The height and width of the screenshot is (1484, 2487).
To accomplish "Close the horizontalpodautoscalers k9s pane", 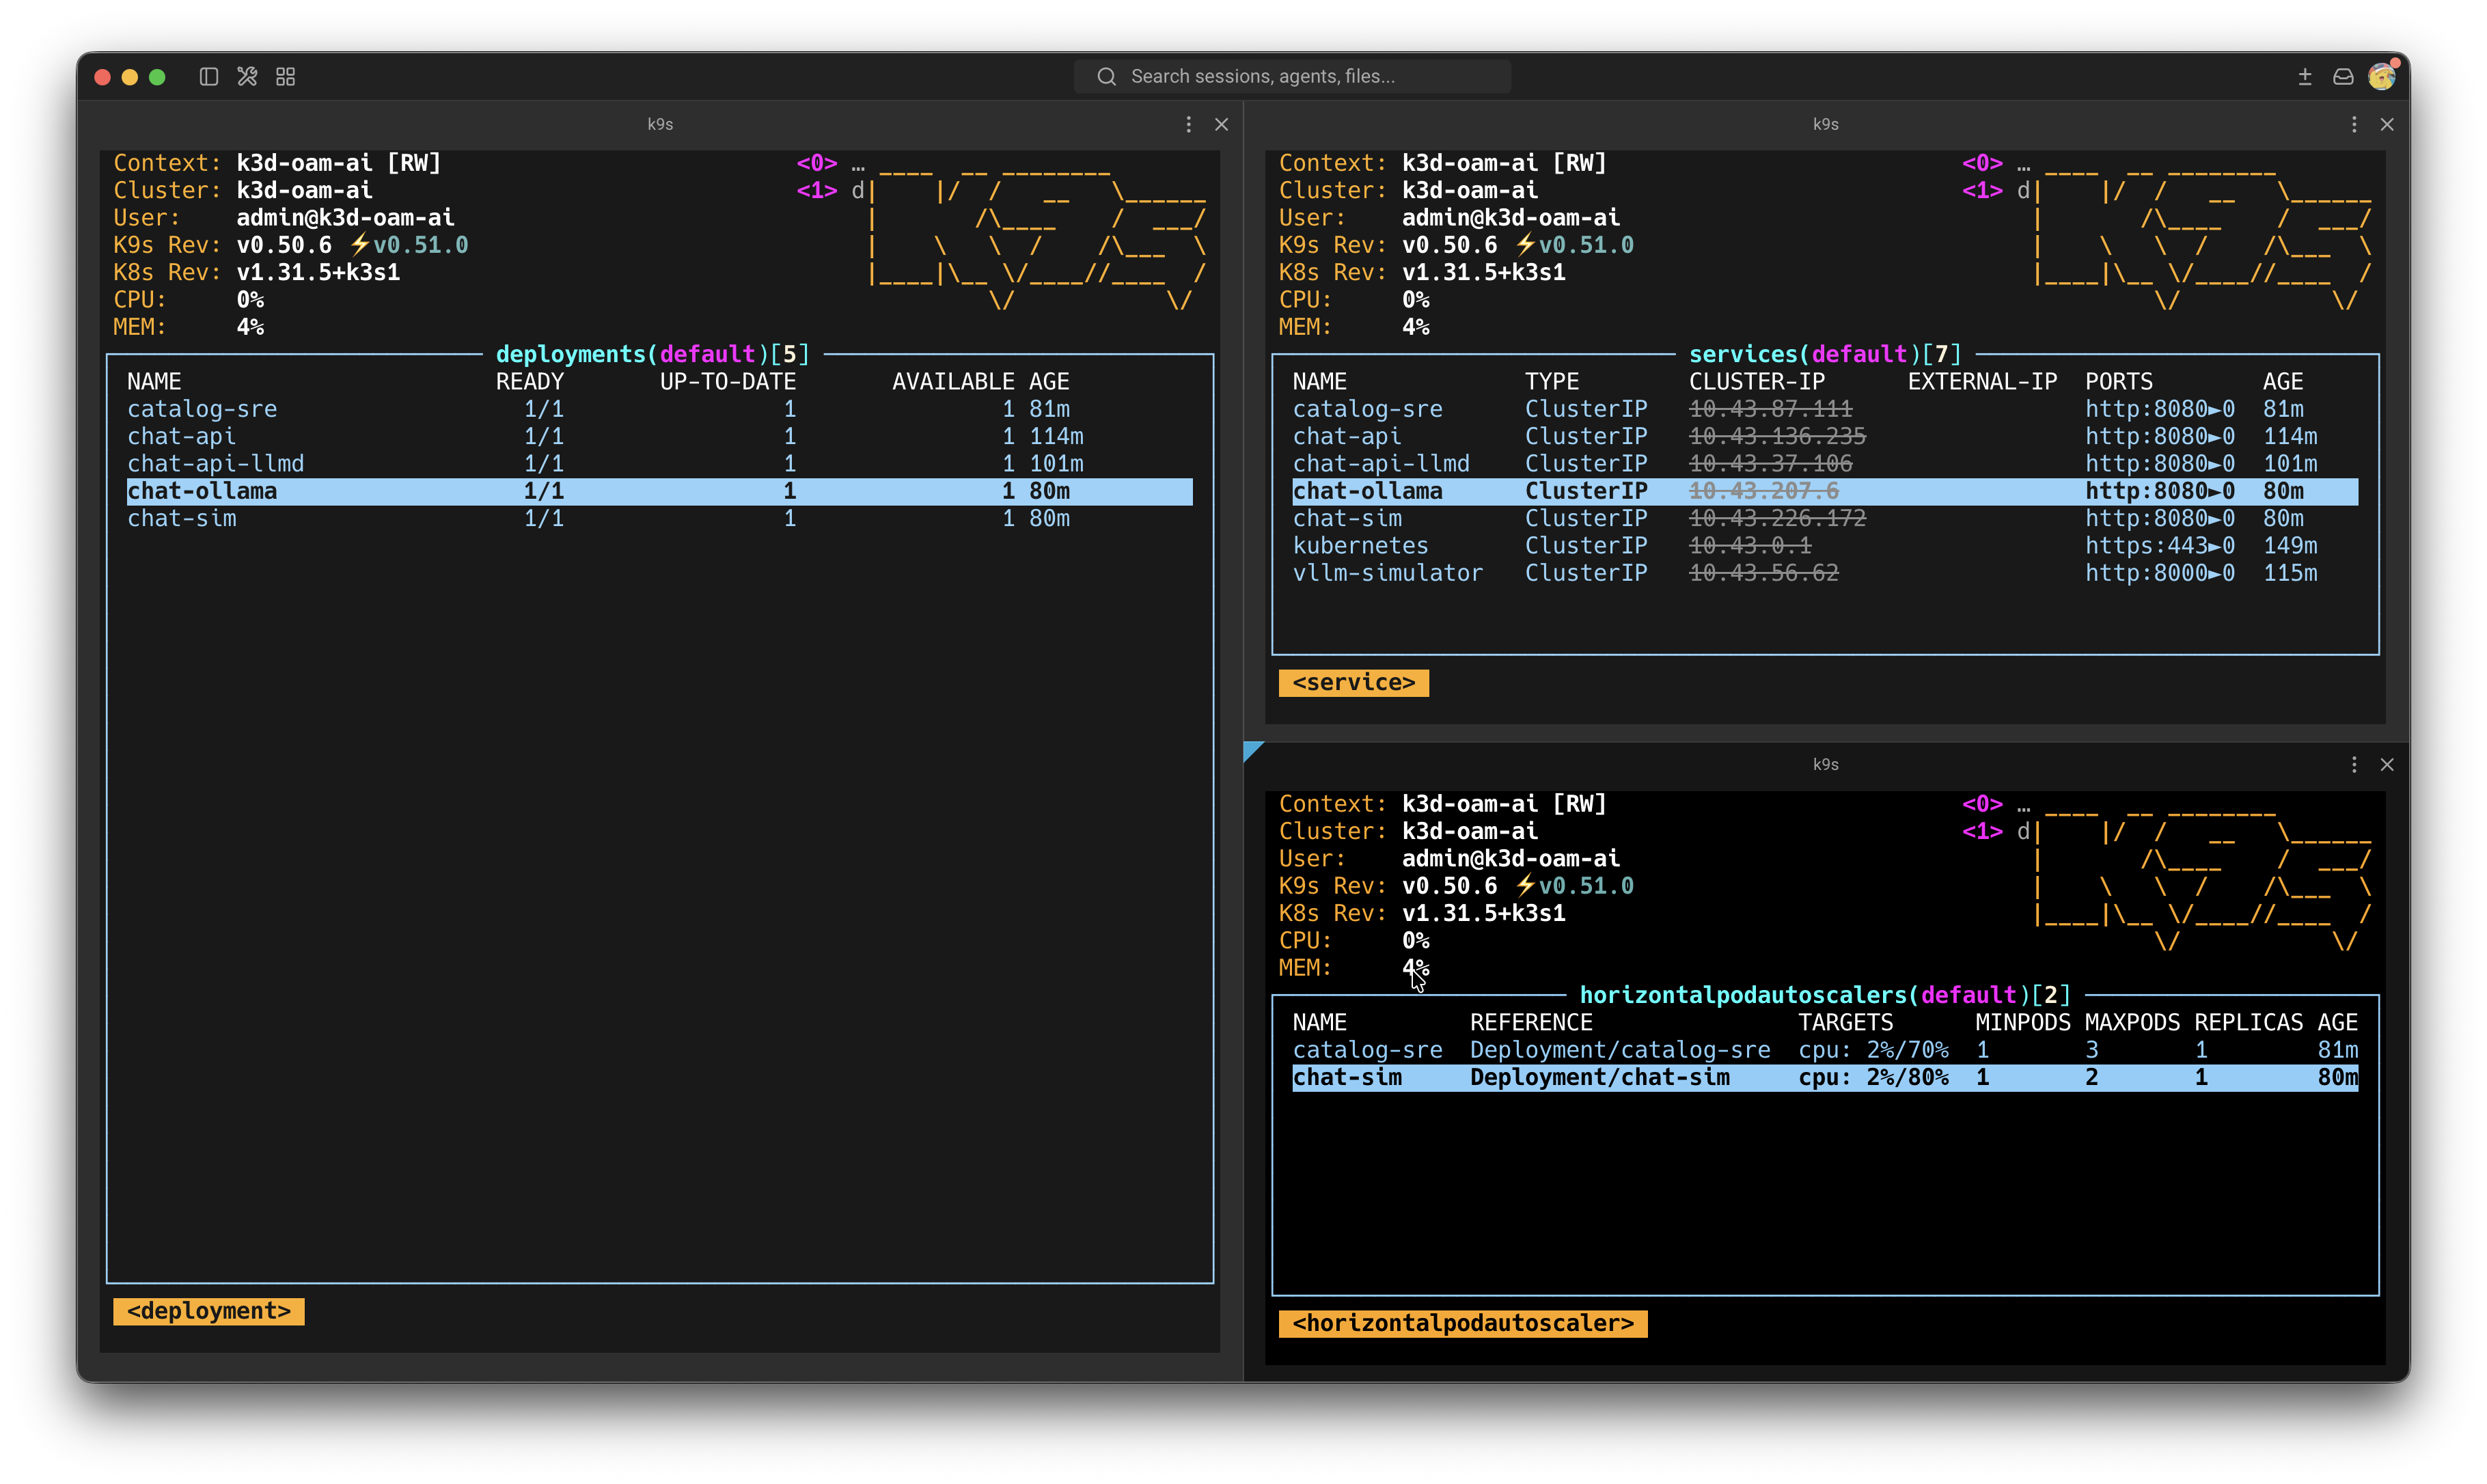I will (2387, 764).
